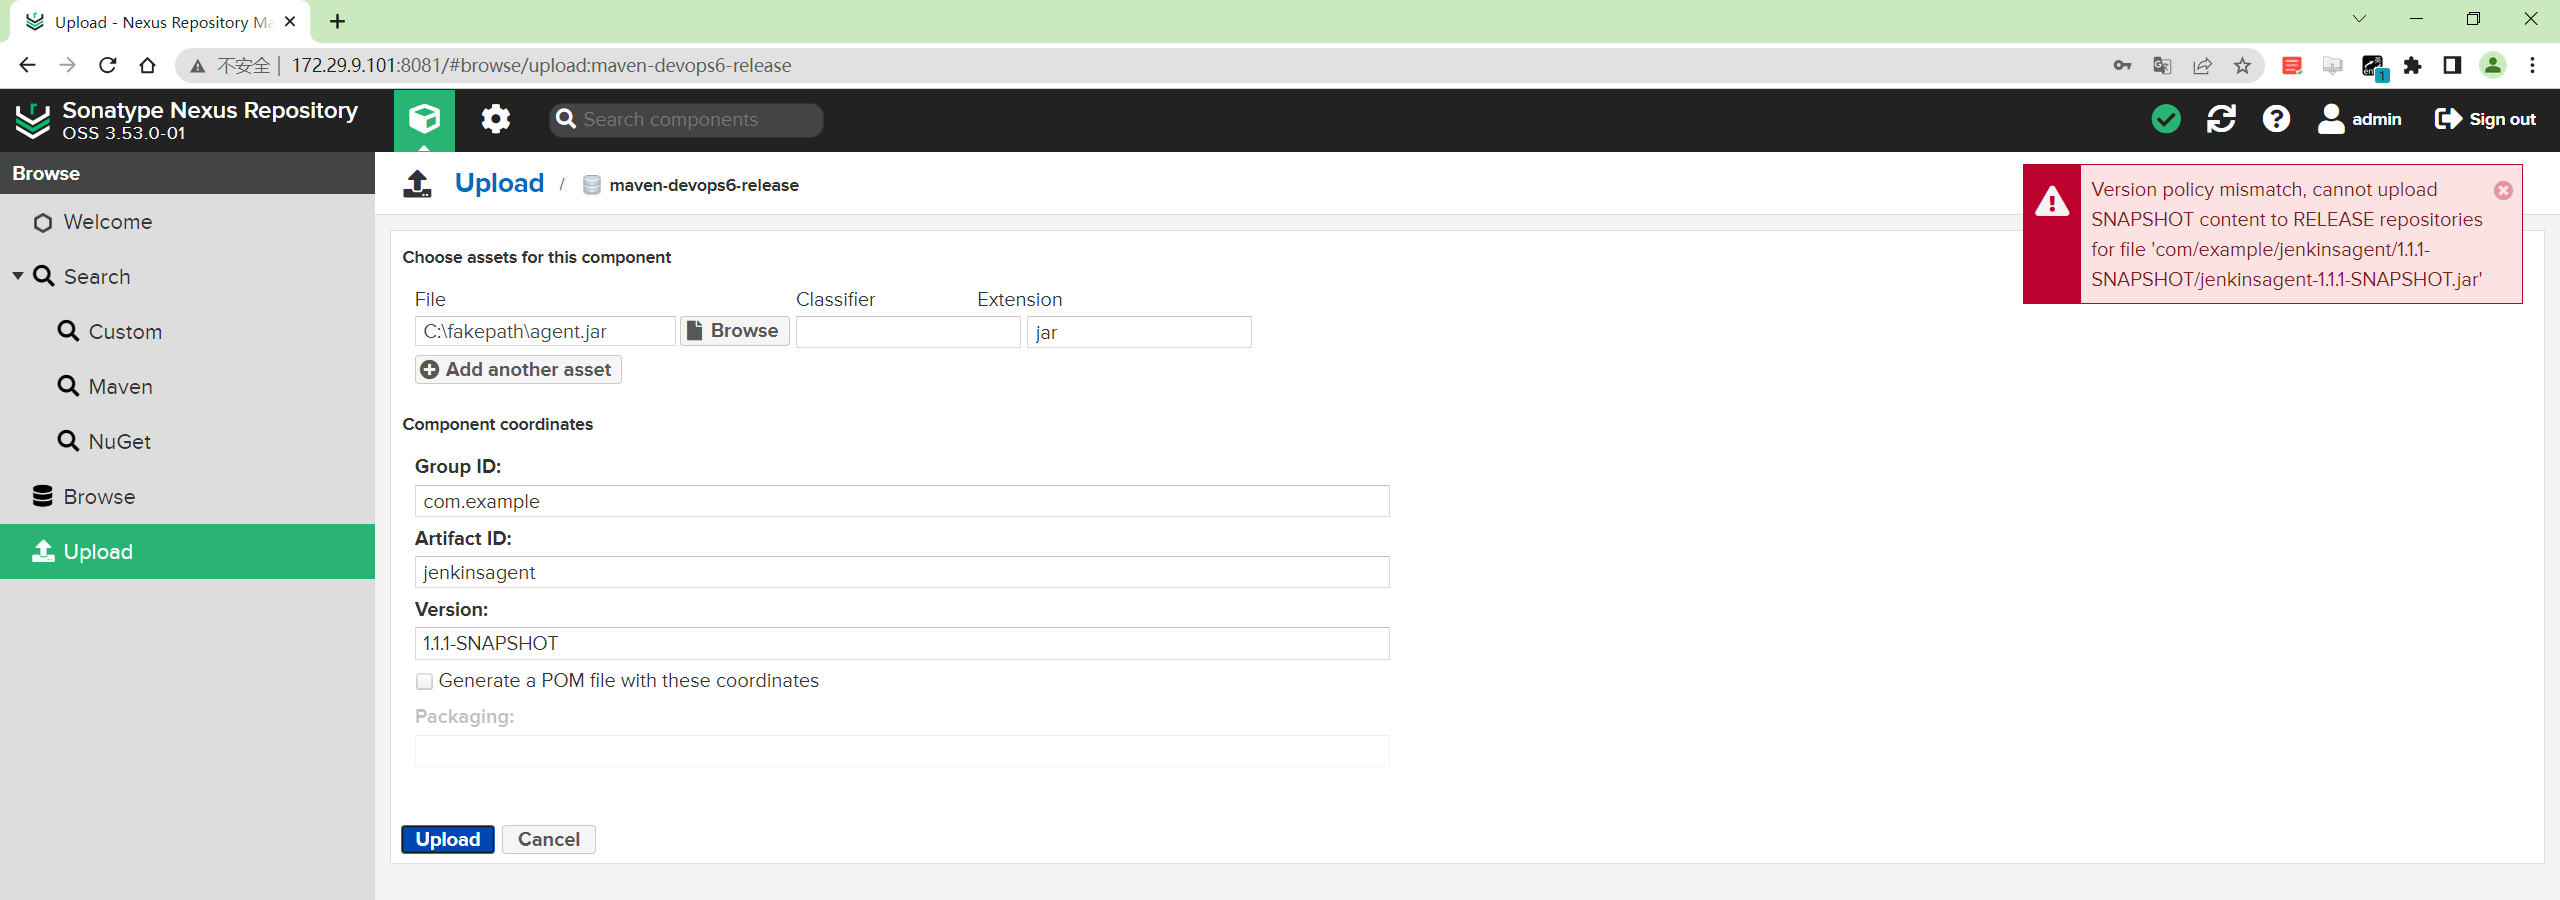Reload the browser page

(x=108, y=65)
